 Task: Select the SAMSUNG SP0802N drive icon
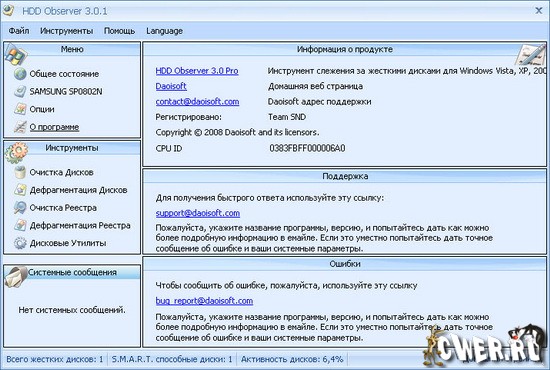coord(20,92)
